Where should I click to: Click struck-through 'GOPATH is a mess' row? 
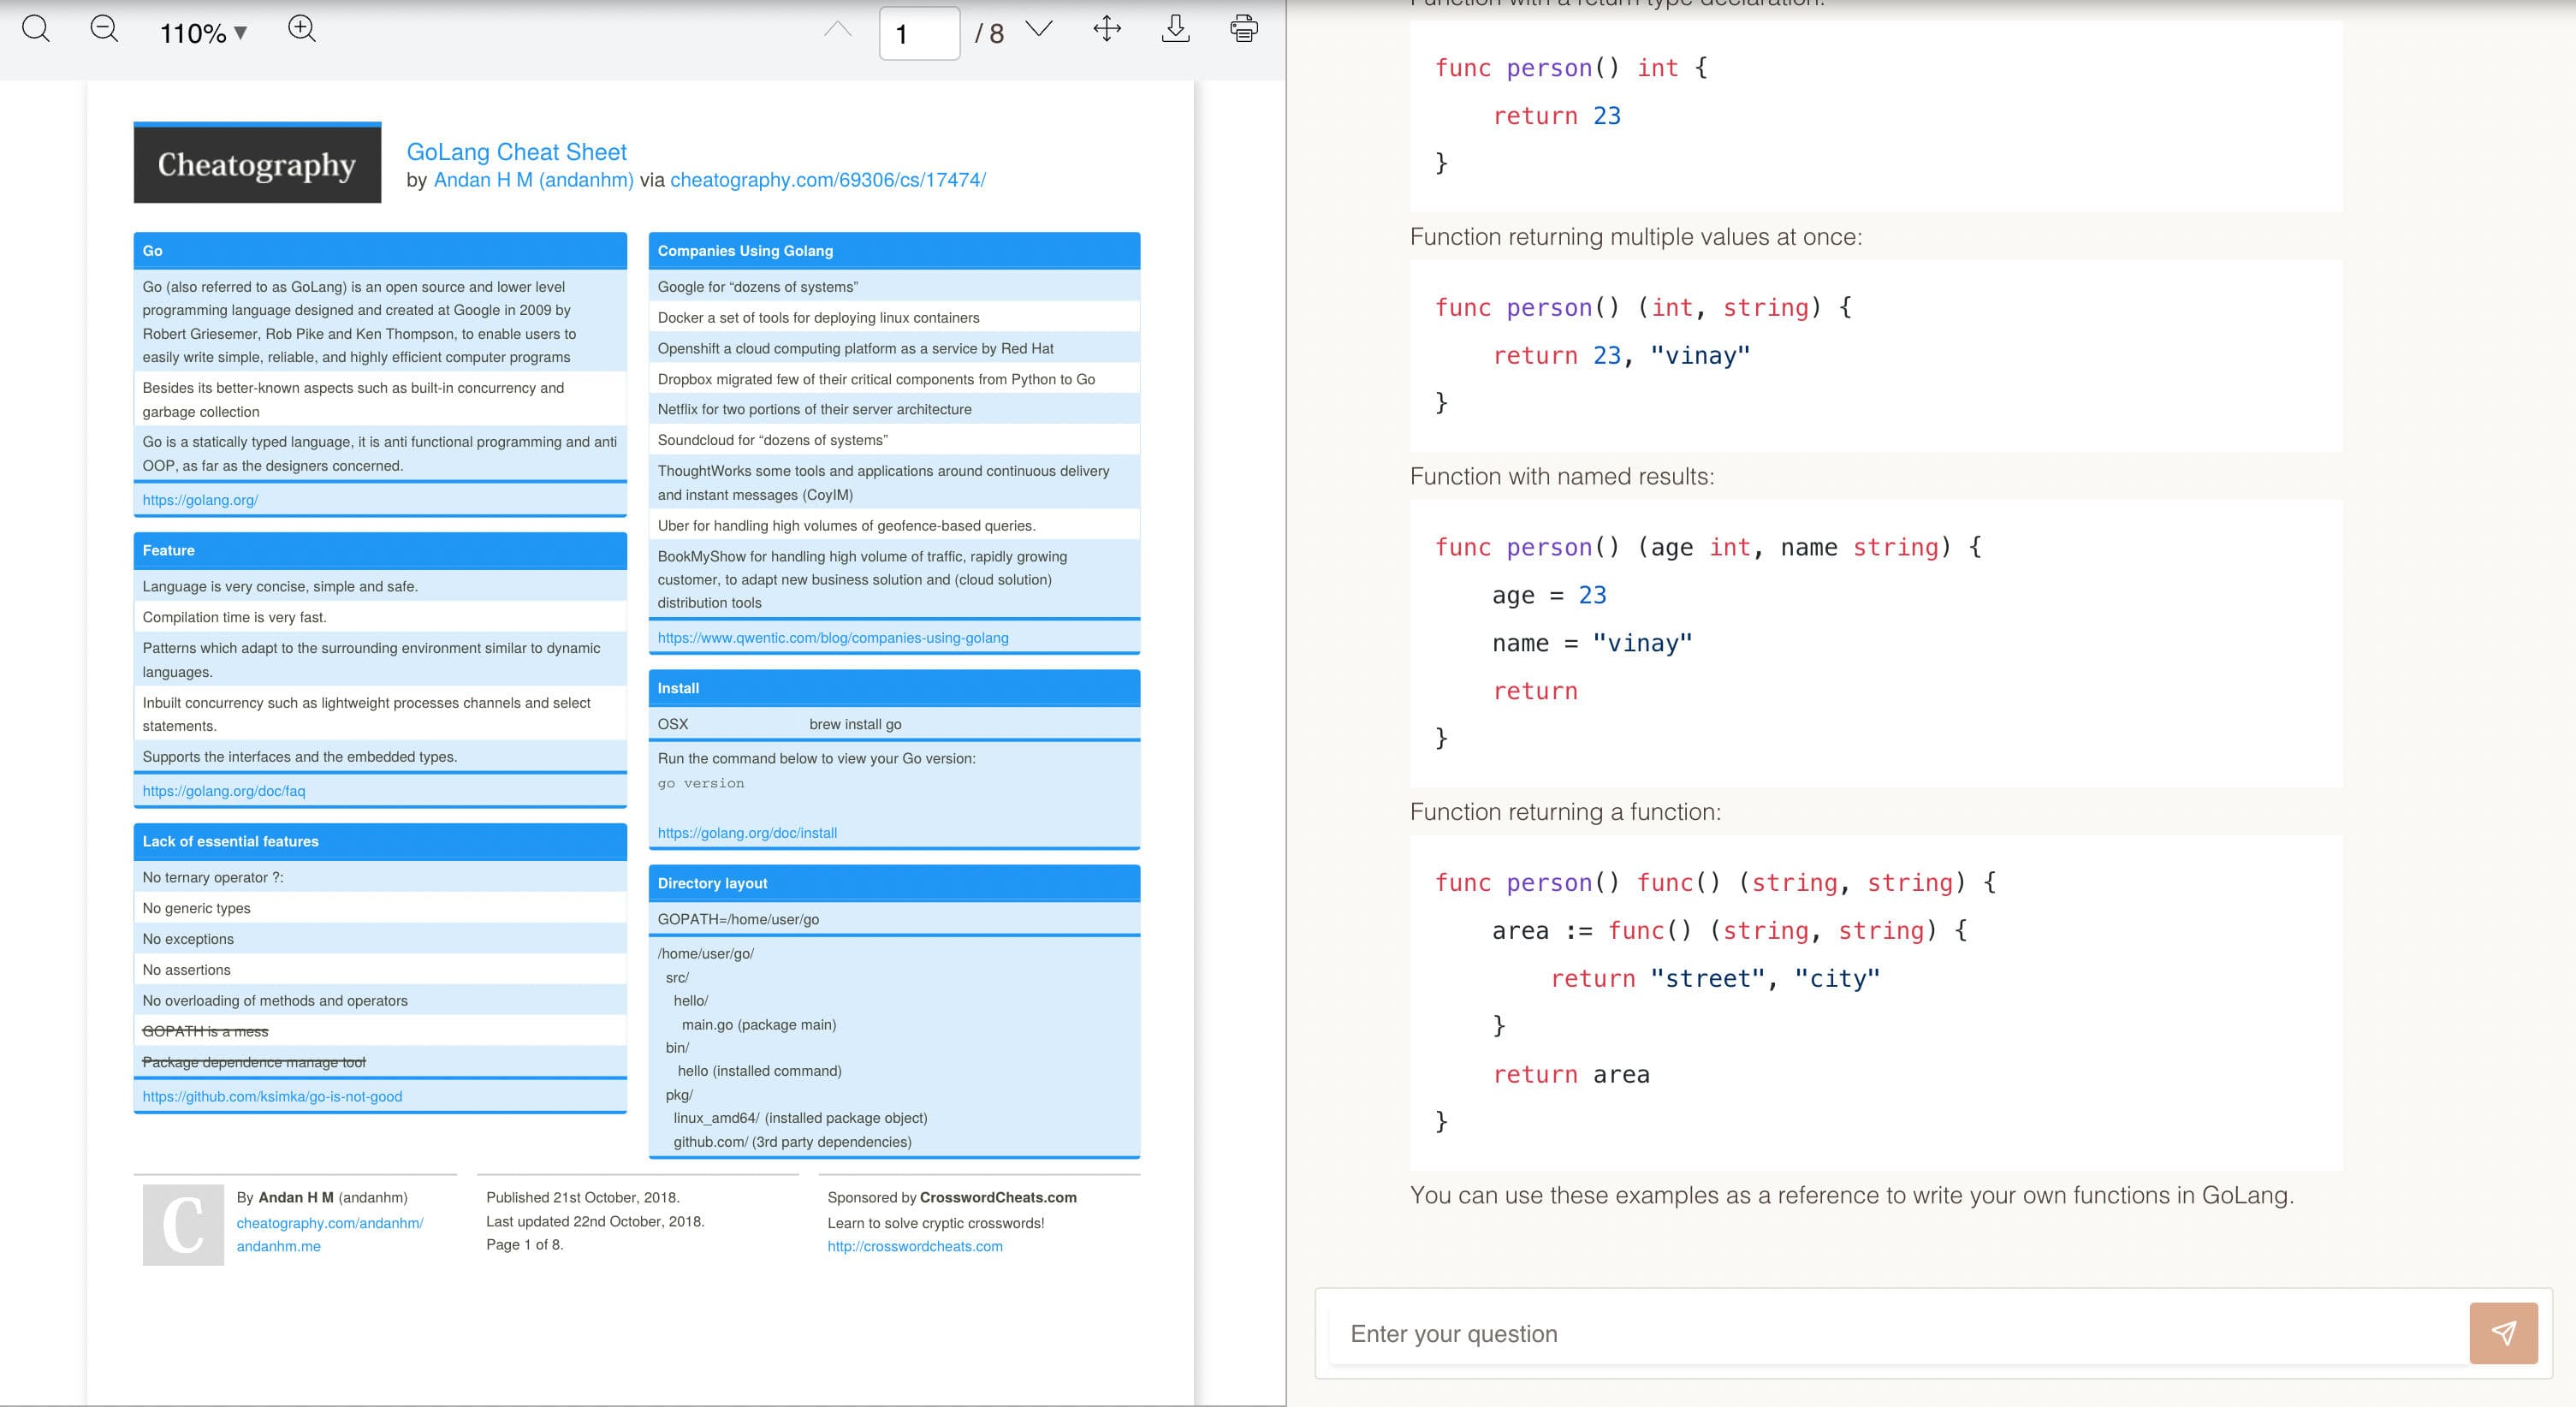click(380, 1031)
